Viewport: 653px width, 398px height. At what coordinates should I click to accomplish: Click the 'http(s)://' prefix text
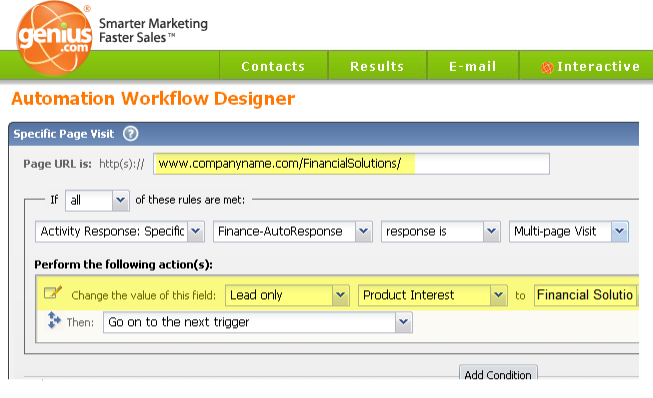(x=122, y=164)
